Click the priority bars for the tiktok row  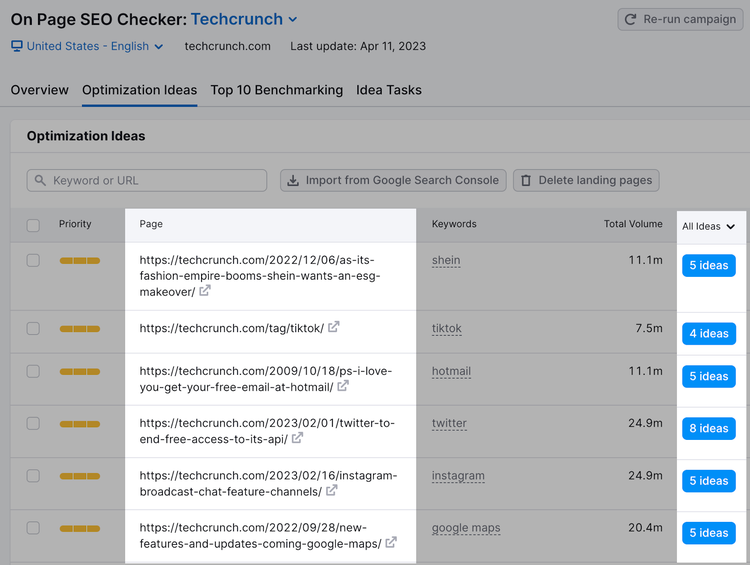pyautogui.click(x=80, y=329)
